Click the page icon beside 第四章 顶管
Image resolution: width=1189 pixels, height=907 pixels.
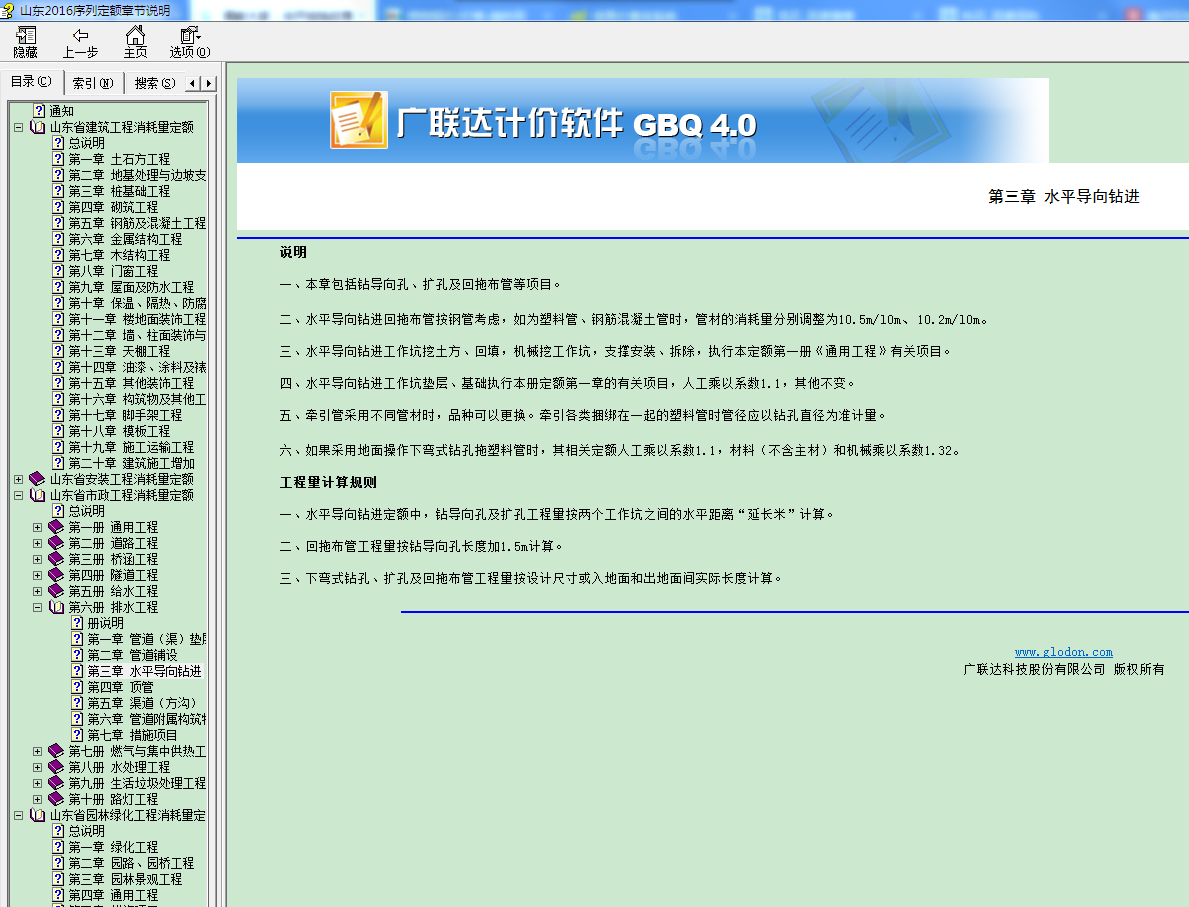pyautogui.click(x=77, y=687)
